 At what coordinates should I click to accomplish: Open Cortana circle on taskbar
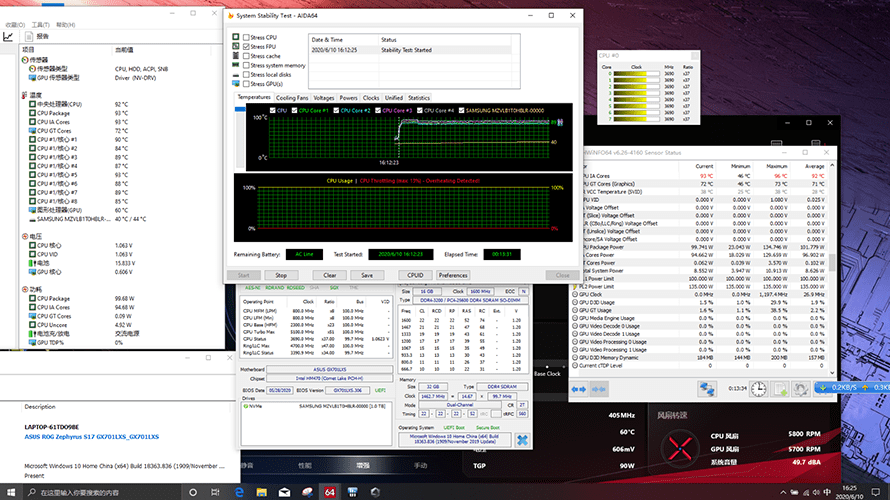click(193, 492)
